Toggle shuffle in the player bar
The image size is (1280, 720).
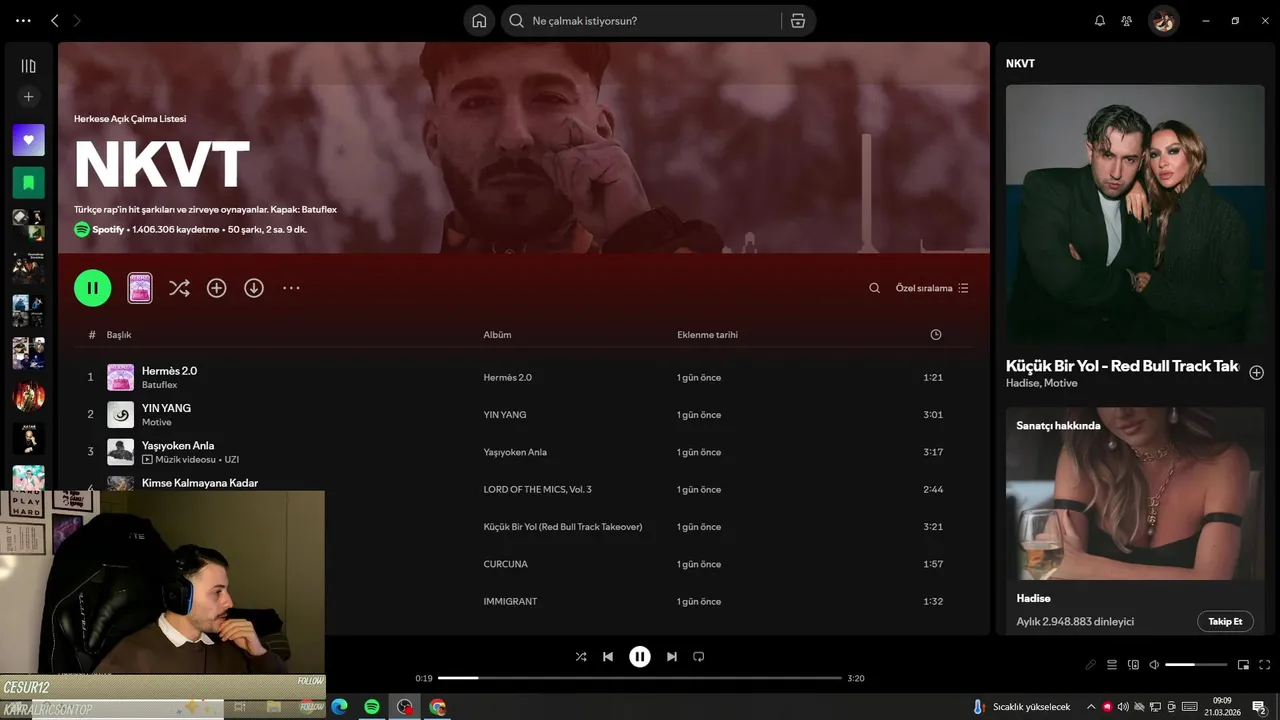[x=581, y=657]
